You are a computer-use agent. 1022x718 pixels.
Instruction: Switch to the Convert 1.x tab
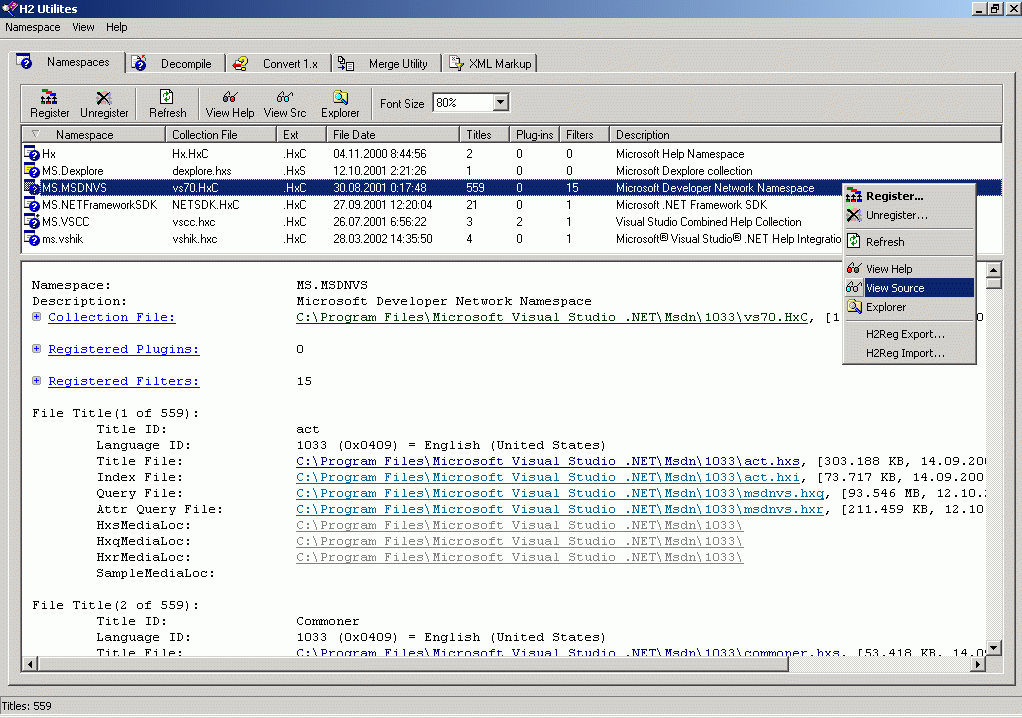(279, 64)
